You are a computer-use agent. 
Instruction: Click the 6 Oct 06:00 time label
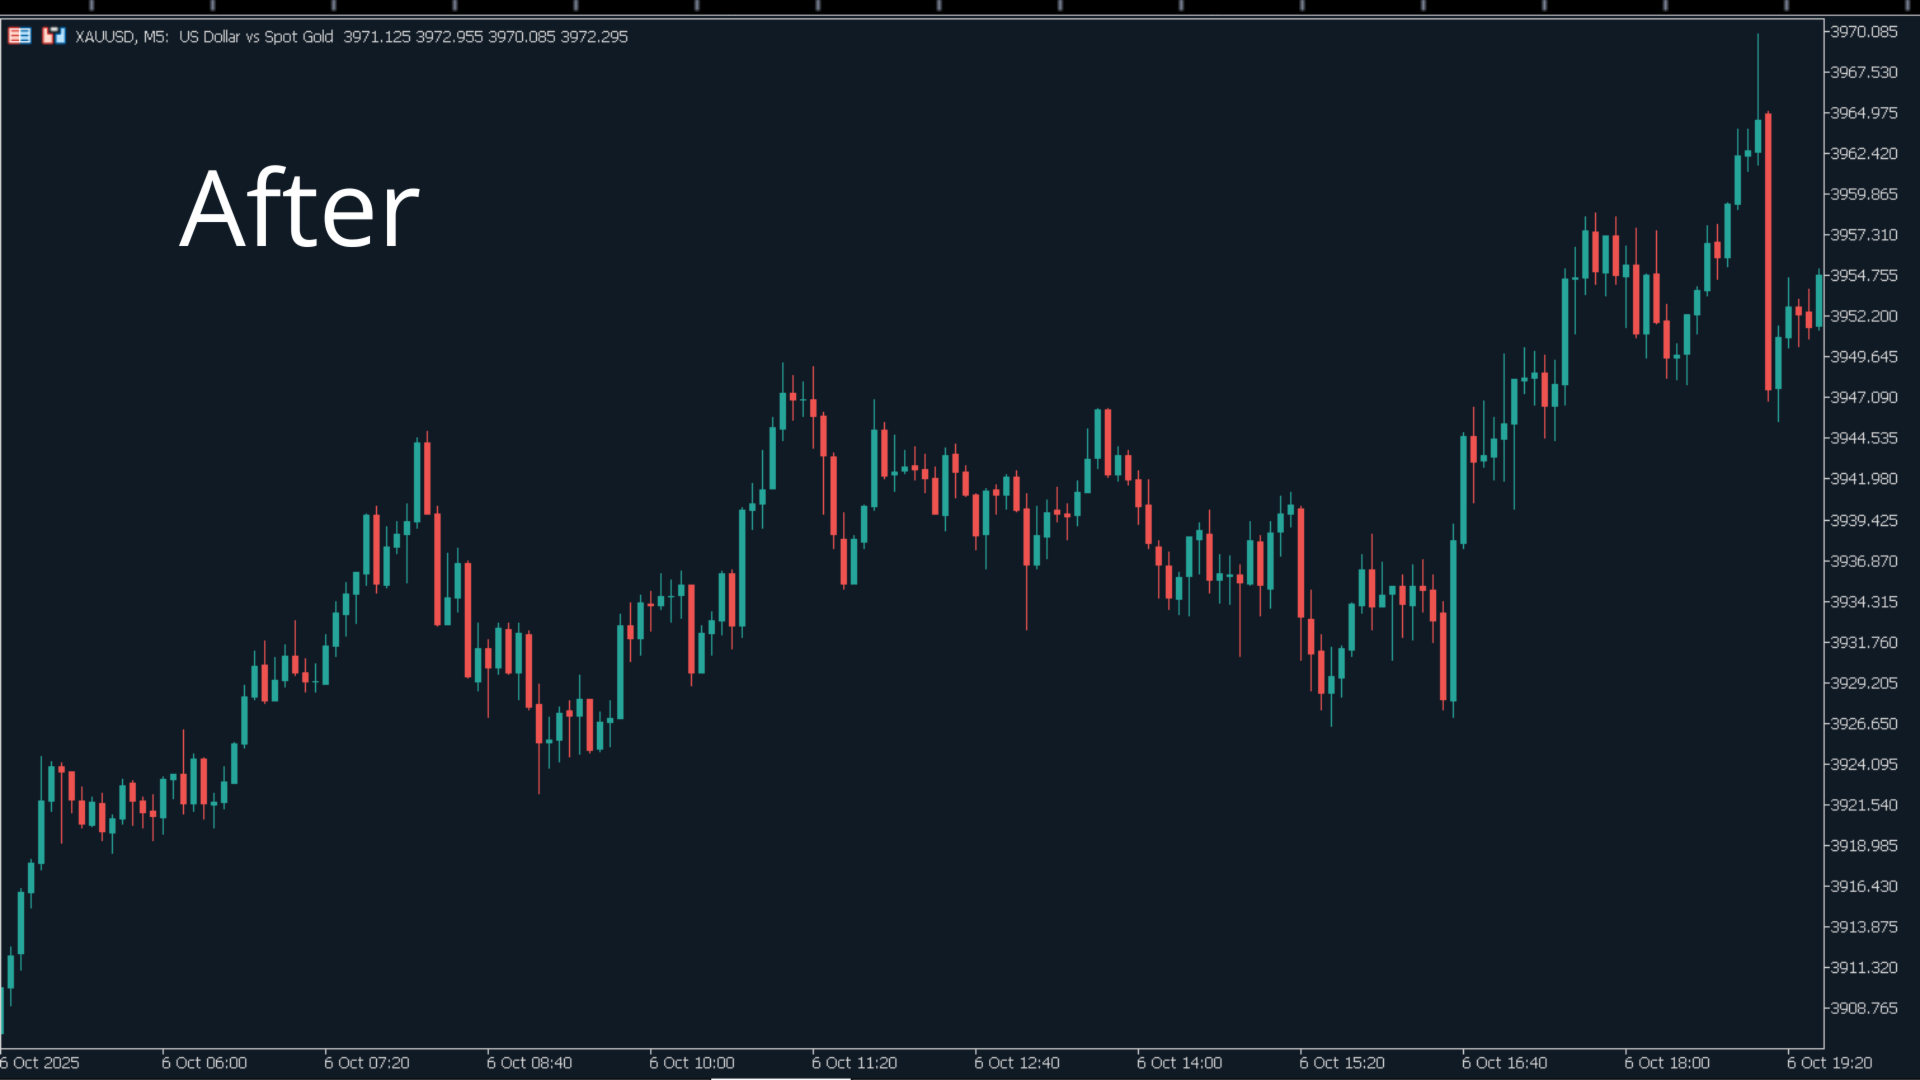204,1063
